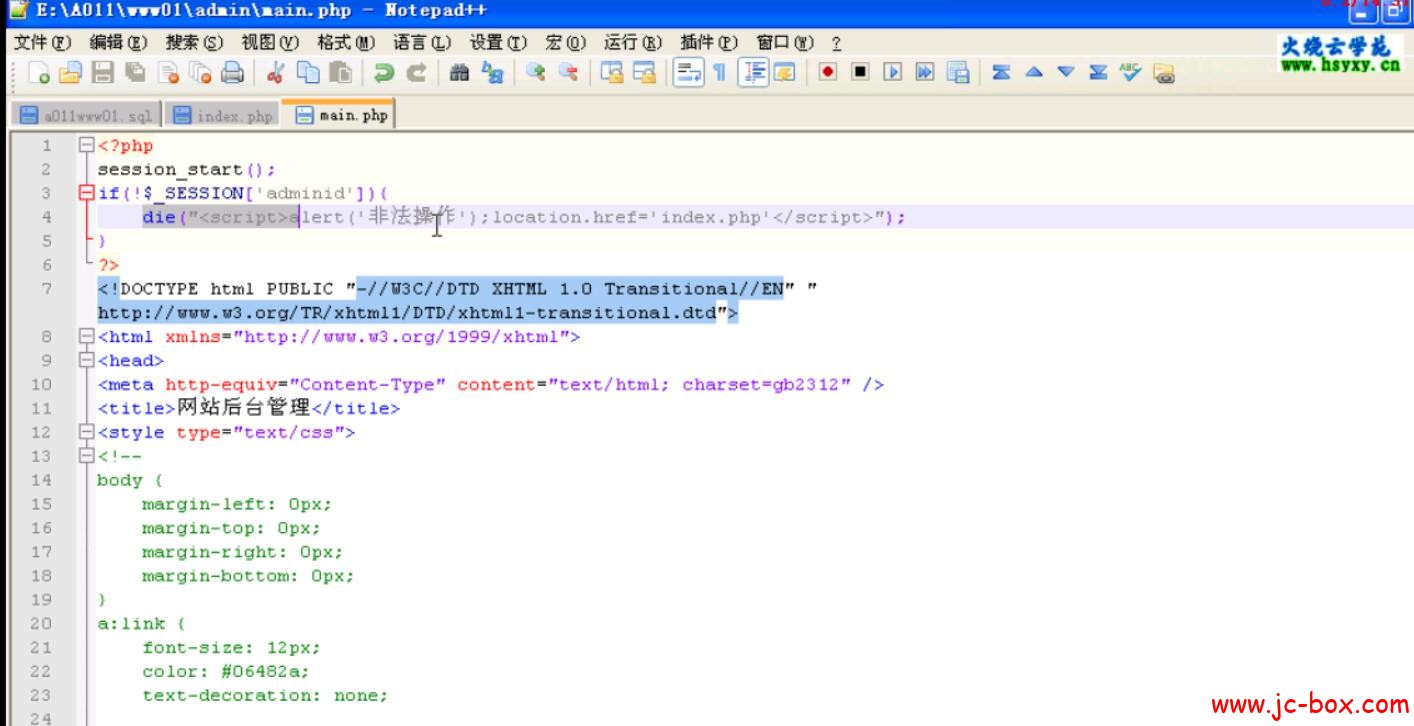Image resolution: width=1414 pixels, height=726 pixels.
Task: Zoom out using magnifier minus icon
Action: pyautogui.click(x=568, y=73)
